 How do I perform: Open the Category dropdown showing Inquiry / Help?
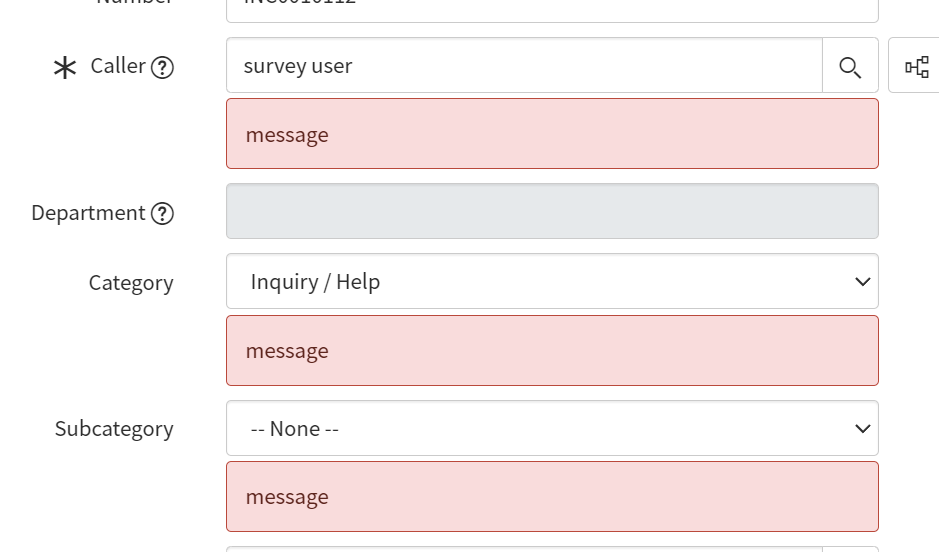coord(540,282)
